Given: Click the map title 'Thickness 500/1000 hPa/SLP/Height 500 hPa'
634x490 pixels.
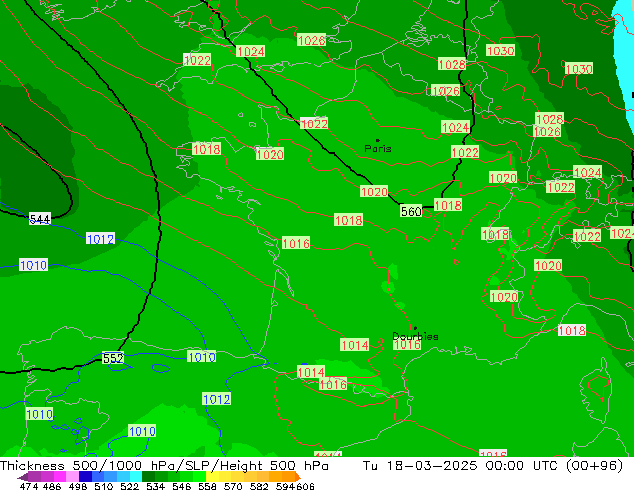Looking at the screenshot, I should pos(164,466).
